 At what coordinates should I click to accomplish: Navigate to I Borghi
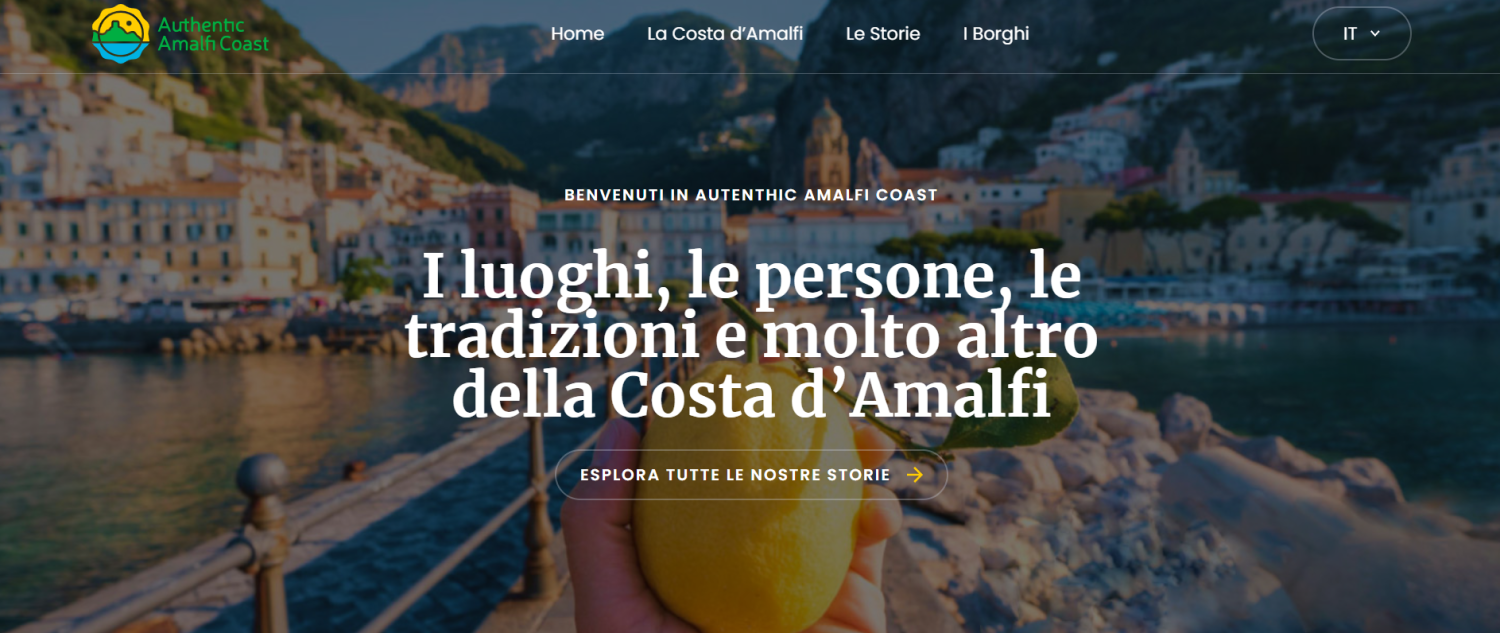pyautogui.click(x=996, y=33)
